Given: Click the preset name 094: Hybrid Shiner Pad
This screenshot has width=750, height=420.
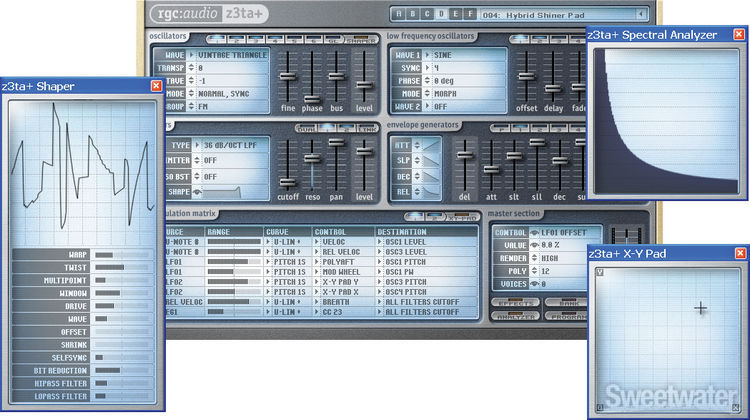Looking at the screenshot, I should pyautogui.click(x=534, y=15).
